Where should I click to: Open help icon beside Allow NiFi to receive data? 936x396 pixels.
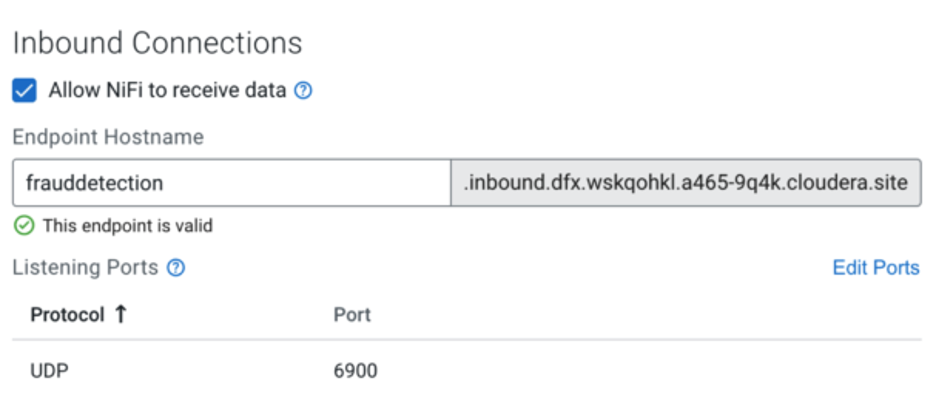point(303,91)
